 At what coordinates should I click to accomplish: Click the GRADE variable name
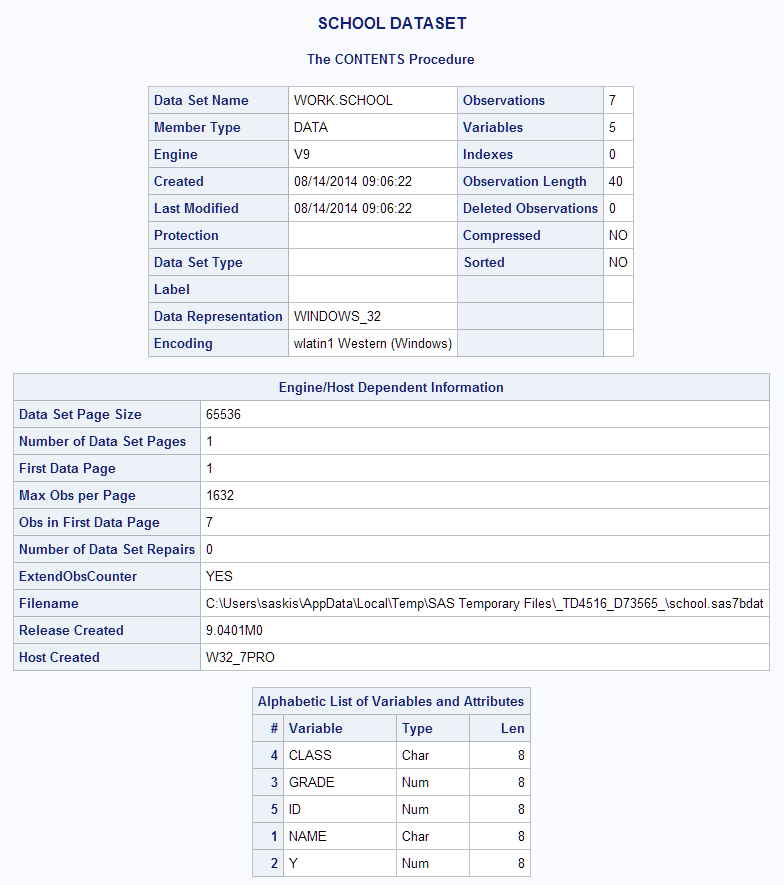[x=312, y=782]
